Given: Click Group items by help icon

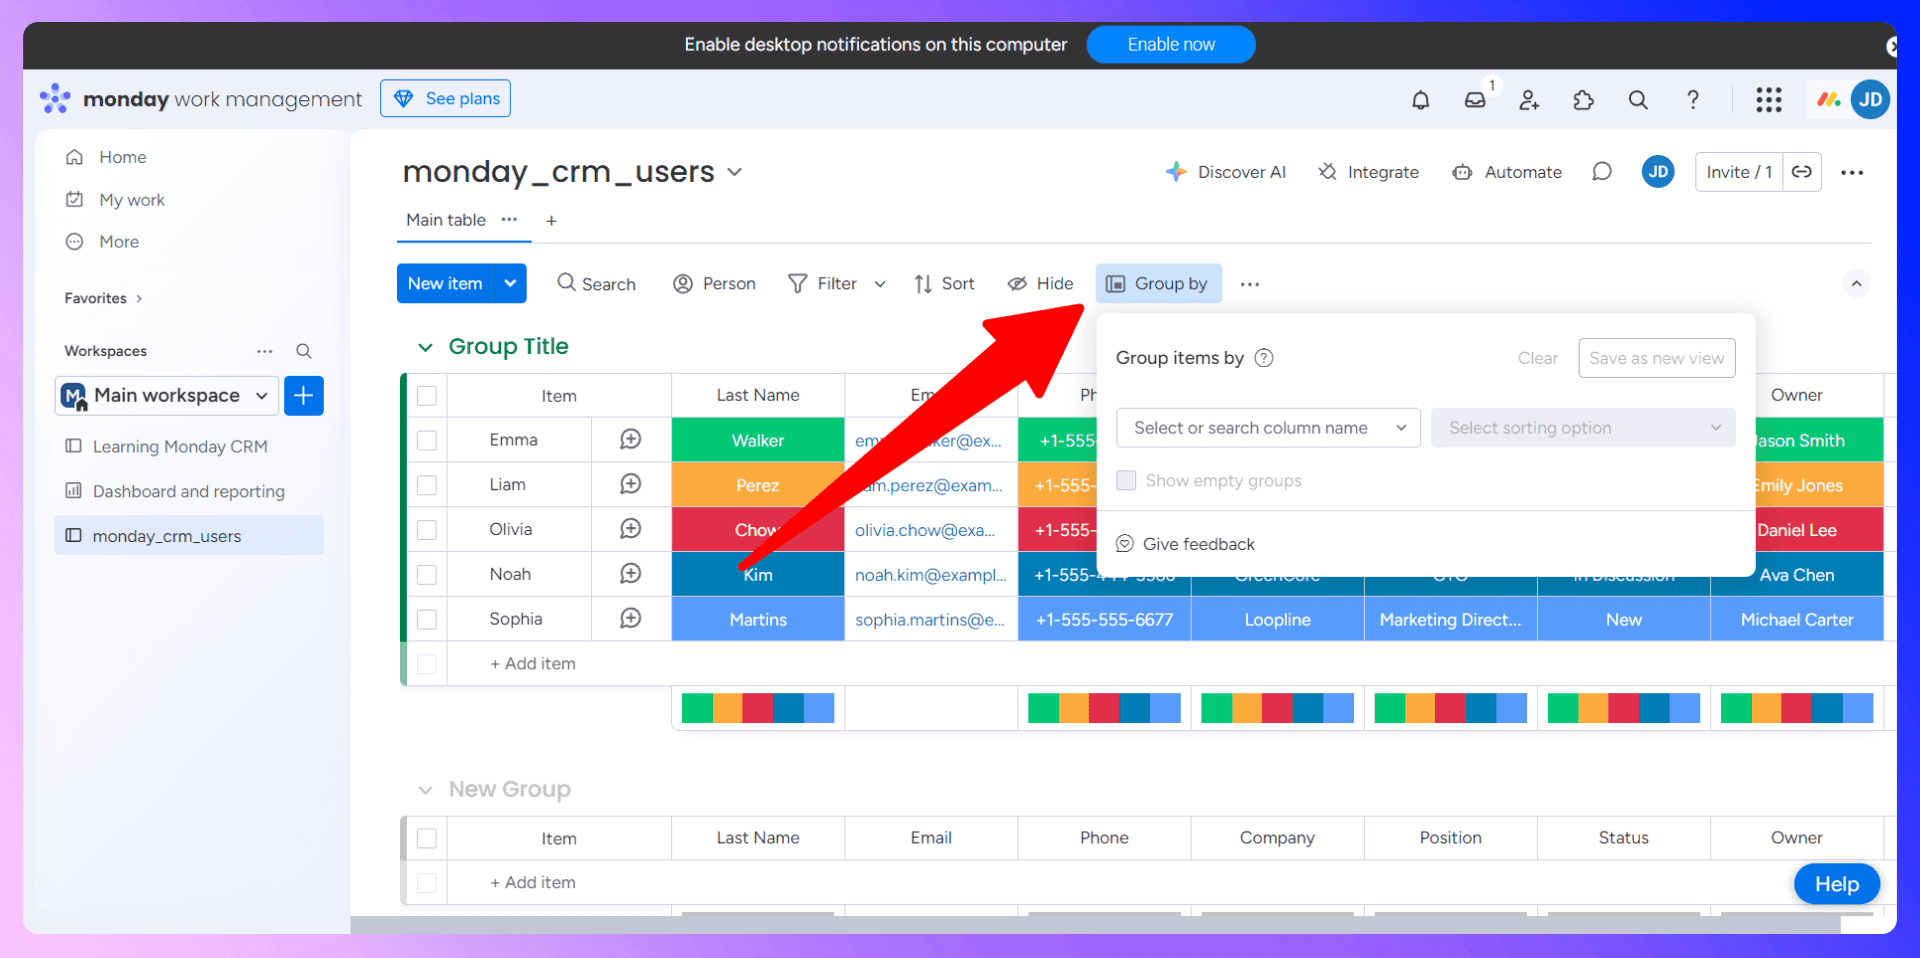Looking at the screenshot, I should click(x=1264, y=358).
